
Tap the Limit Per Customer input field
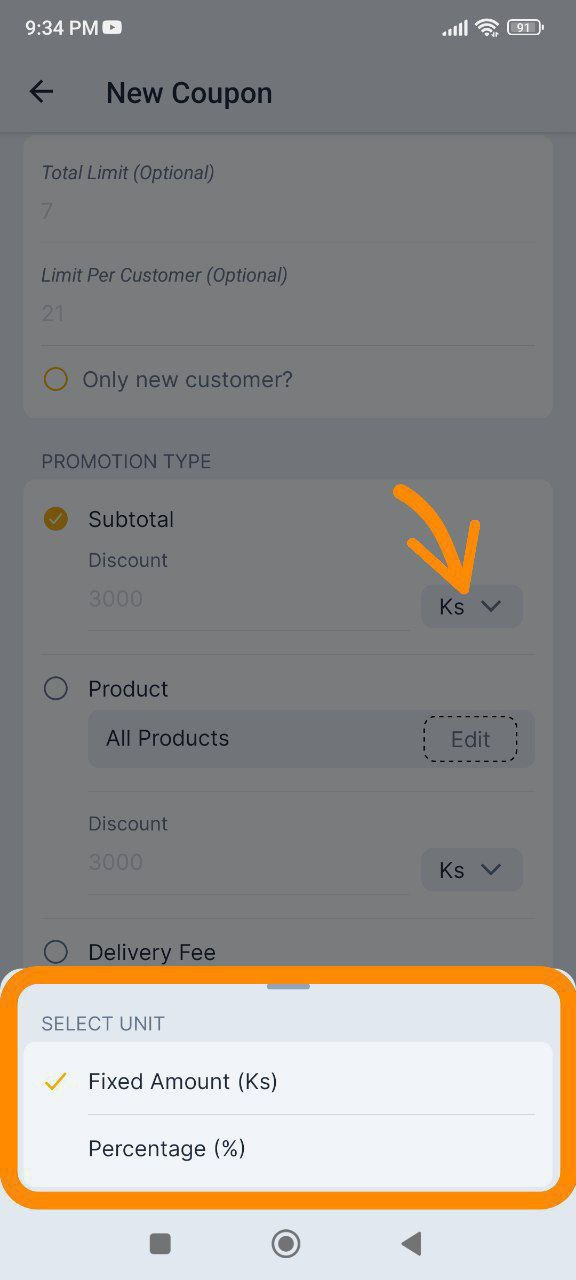pyautogui.click(x=288, y=314)
